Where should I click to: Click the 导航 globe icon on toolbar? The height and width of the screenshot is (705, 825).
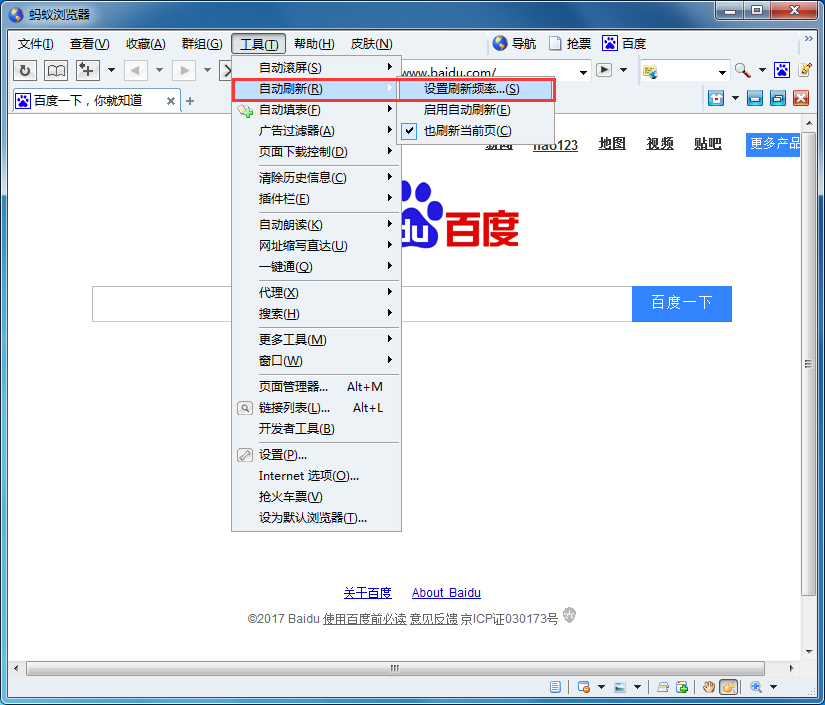coord(500,43)
